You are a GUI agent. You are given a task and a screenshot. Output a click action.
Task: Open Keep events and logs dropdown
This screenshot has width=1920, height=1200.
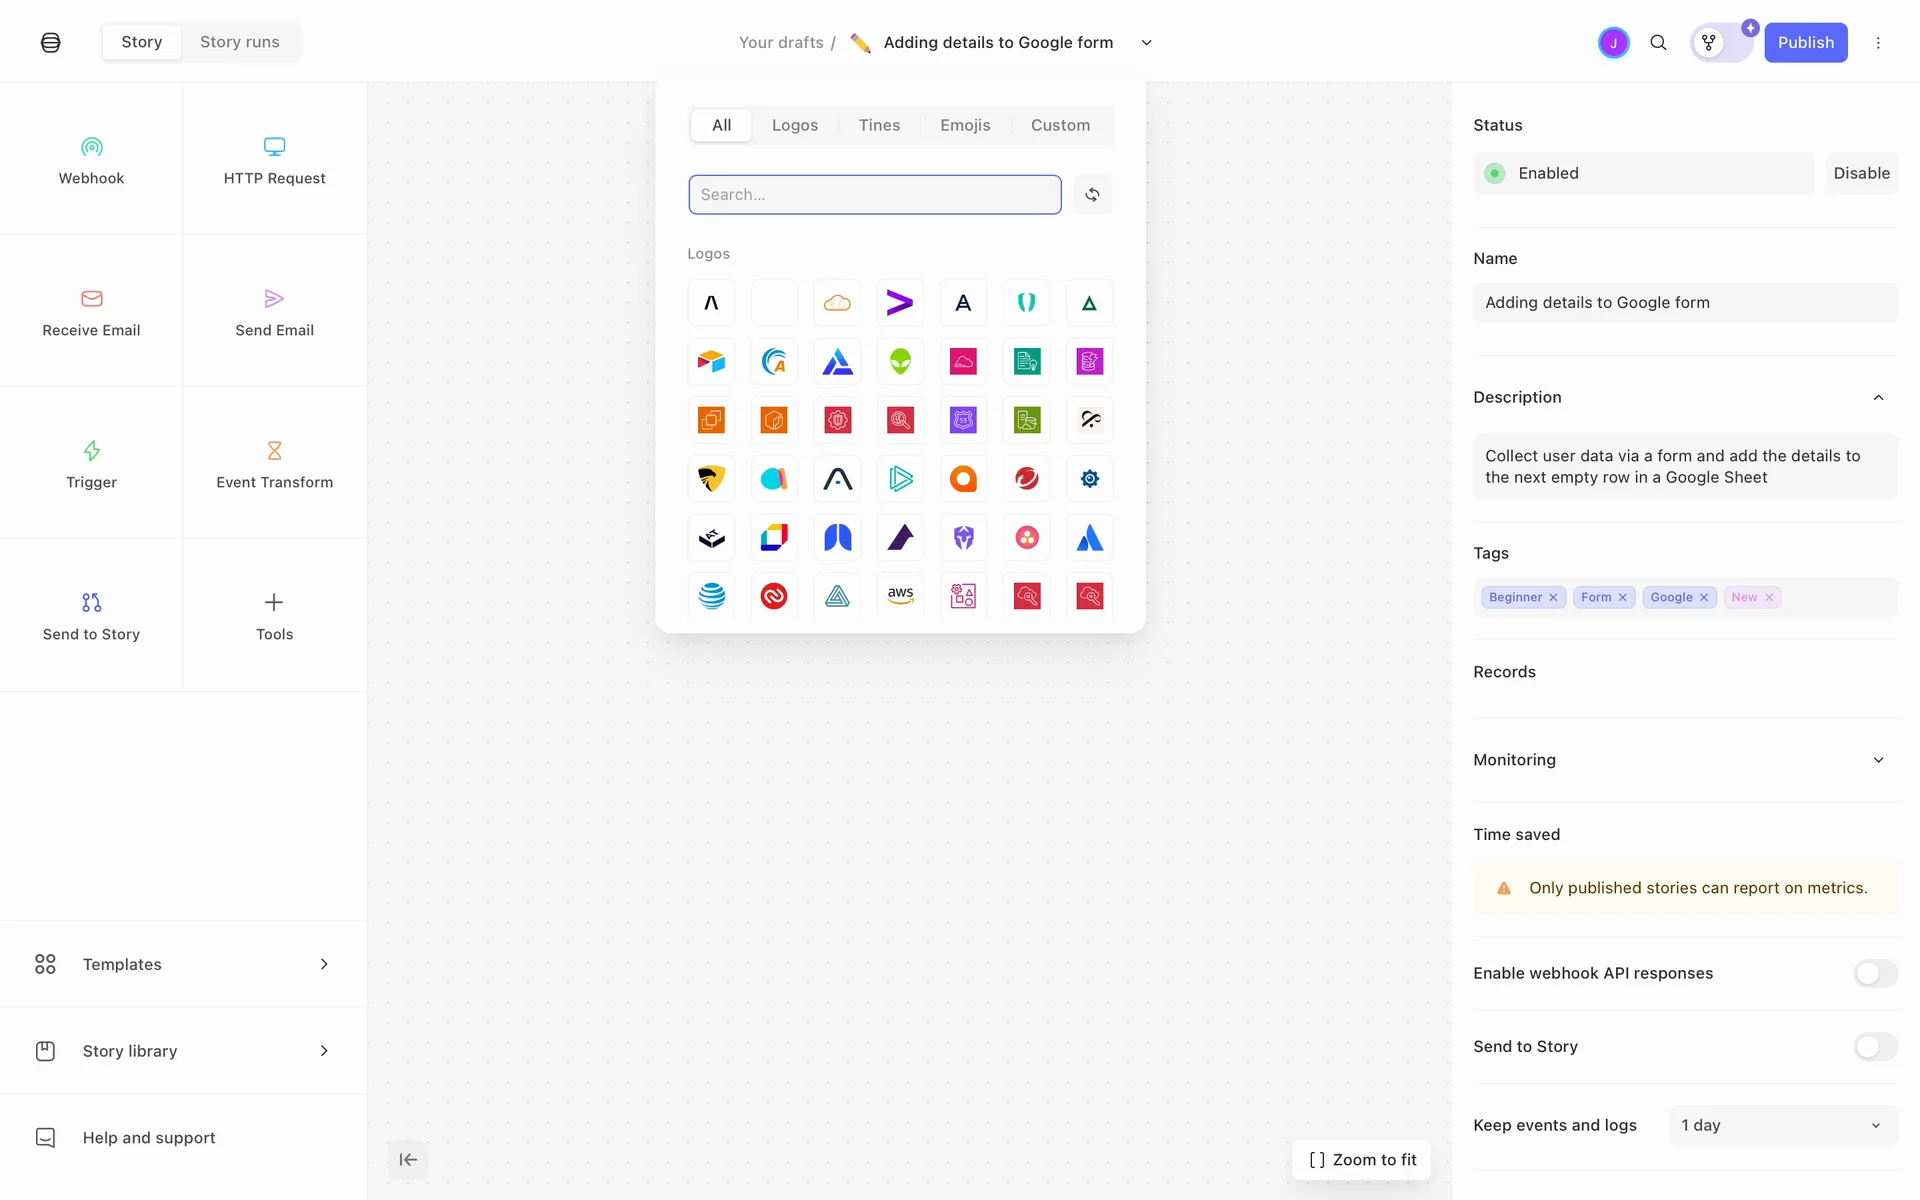click(x=1783, y=1125)
